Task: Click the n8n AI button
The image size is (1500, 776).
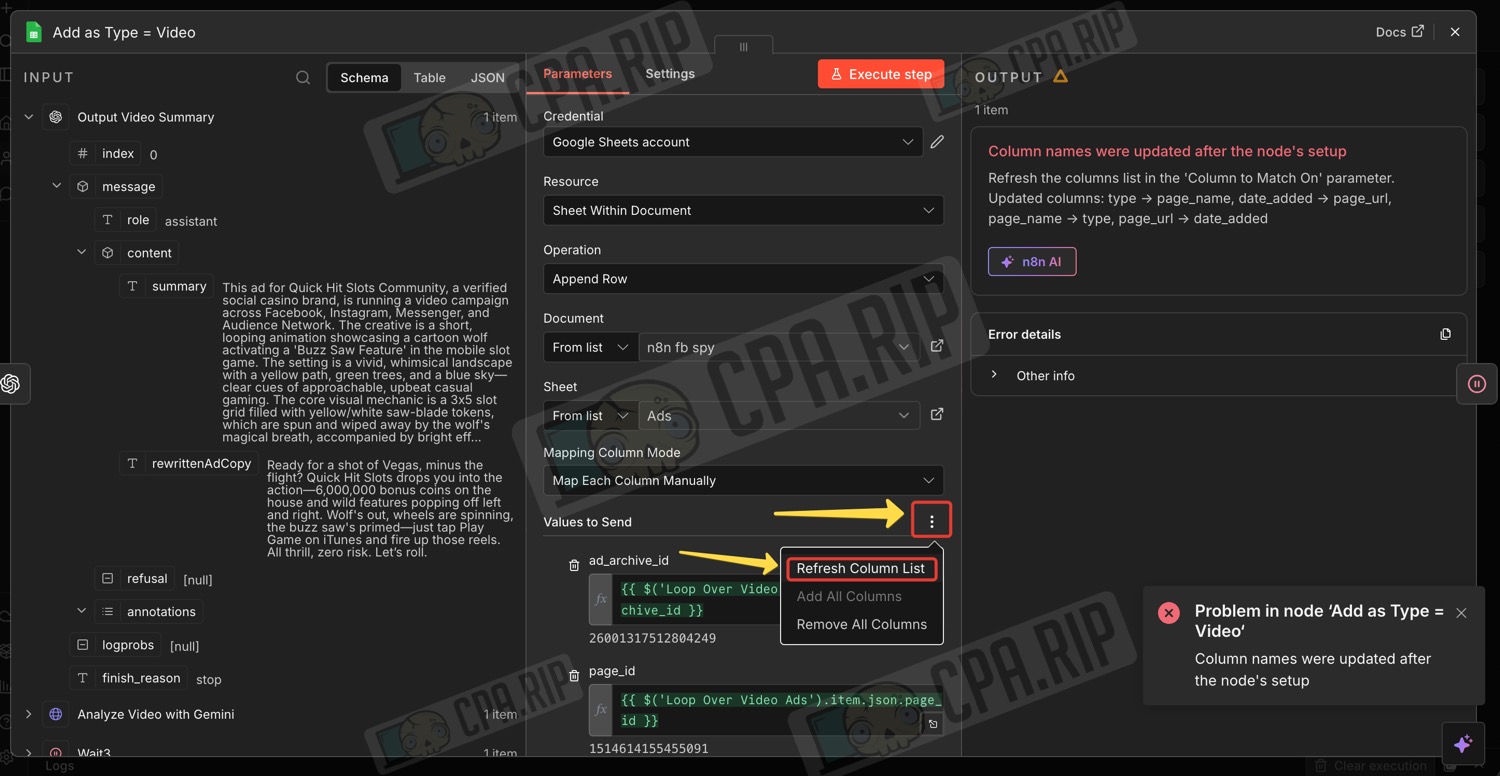Action: (1031, 262)
